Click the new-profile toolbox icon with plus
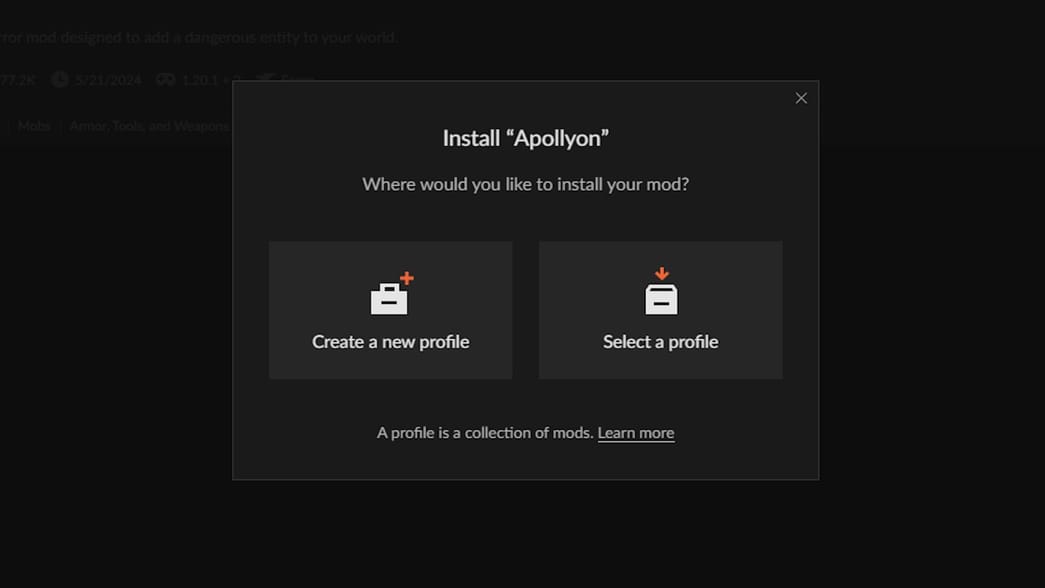The image size is (1045, 588). point(390,293)
